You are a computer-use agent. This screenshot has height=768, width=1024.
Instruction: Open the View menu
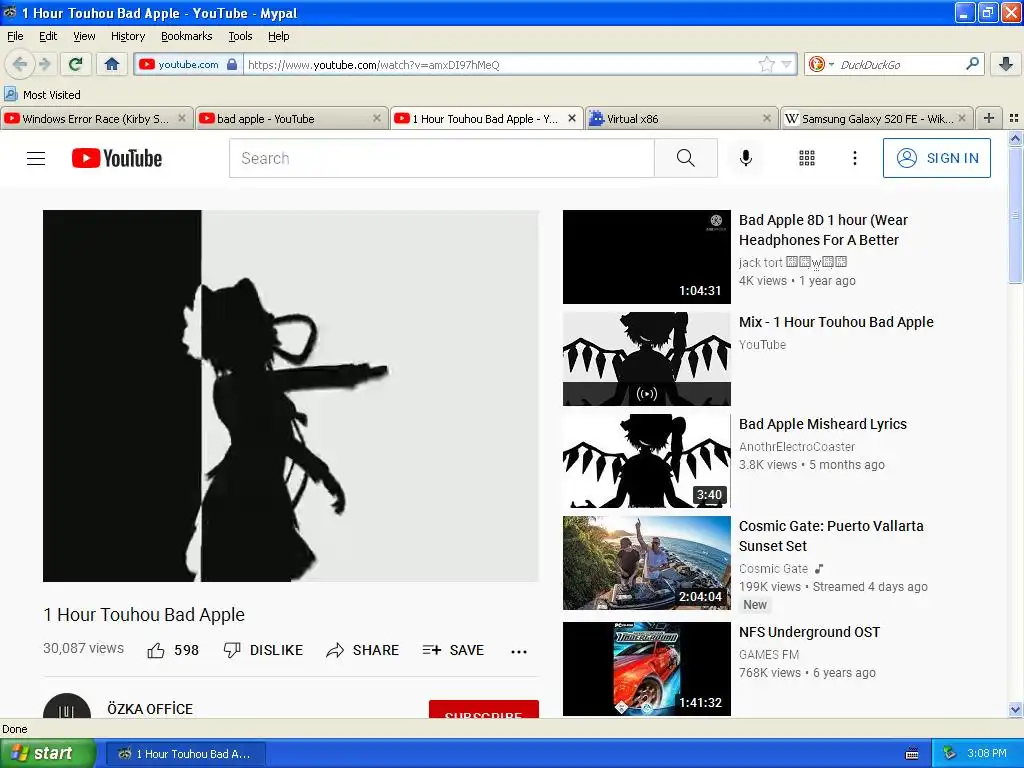click(x=84, y=36)
